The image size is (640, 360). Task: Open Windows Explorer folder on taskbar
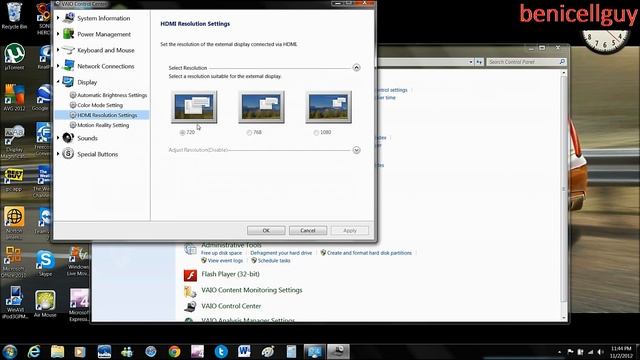tap(58, 351)
